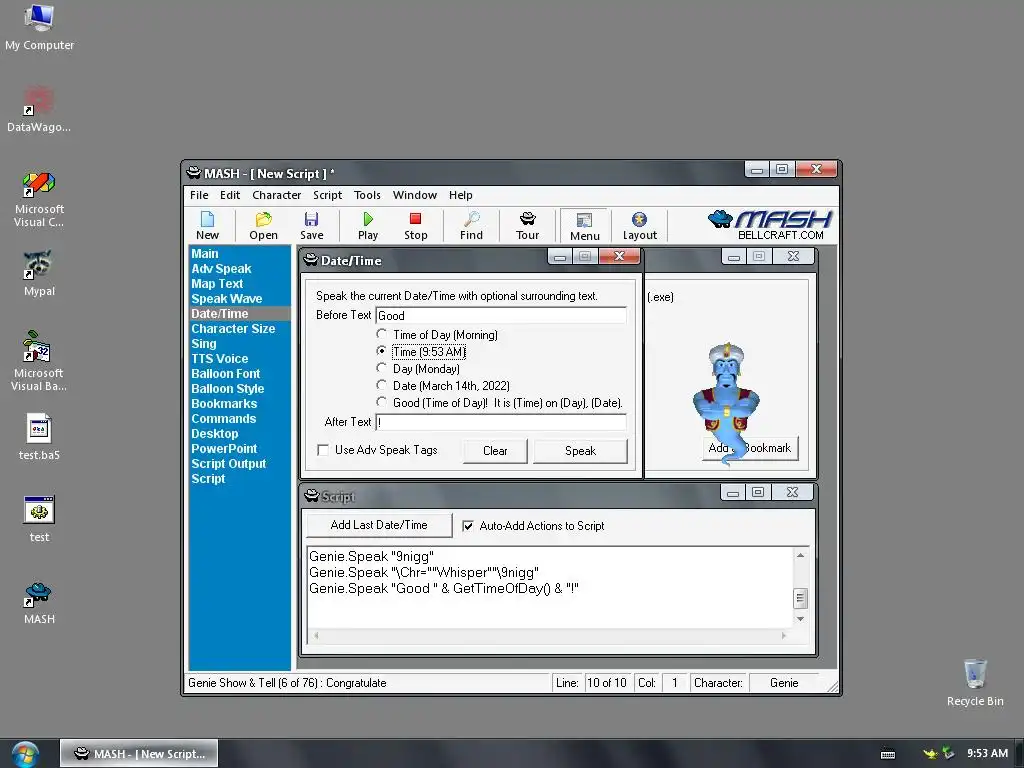Select the Date (March 14th, 2022) option
Image resolution: width=1024 pixels, height=768 pixels.
pos(381,385)
